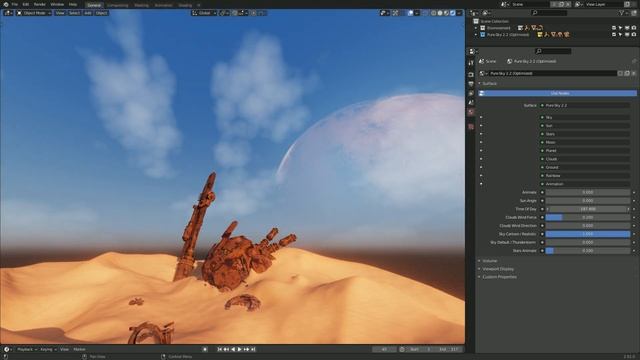The image size is (640, 360).
Task: Click the Time Of Day value field
Action: point(587,209)
